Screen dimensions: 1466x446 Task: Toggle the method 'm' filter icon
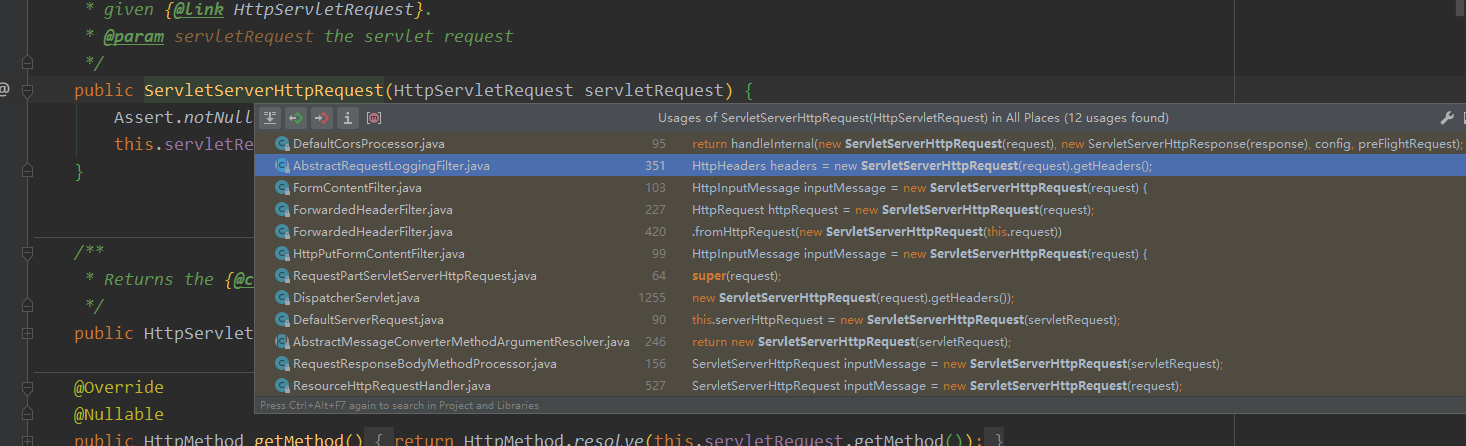(374, 118)
